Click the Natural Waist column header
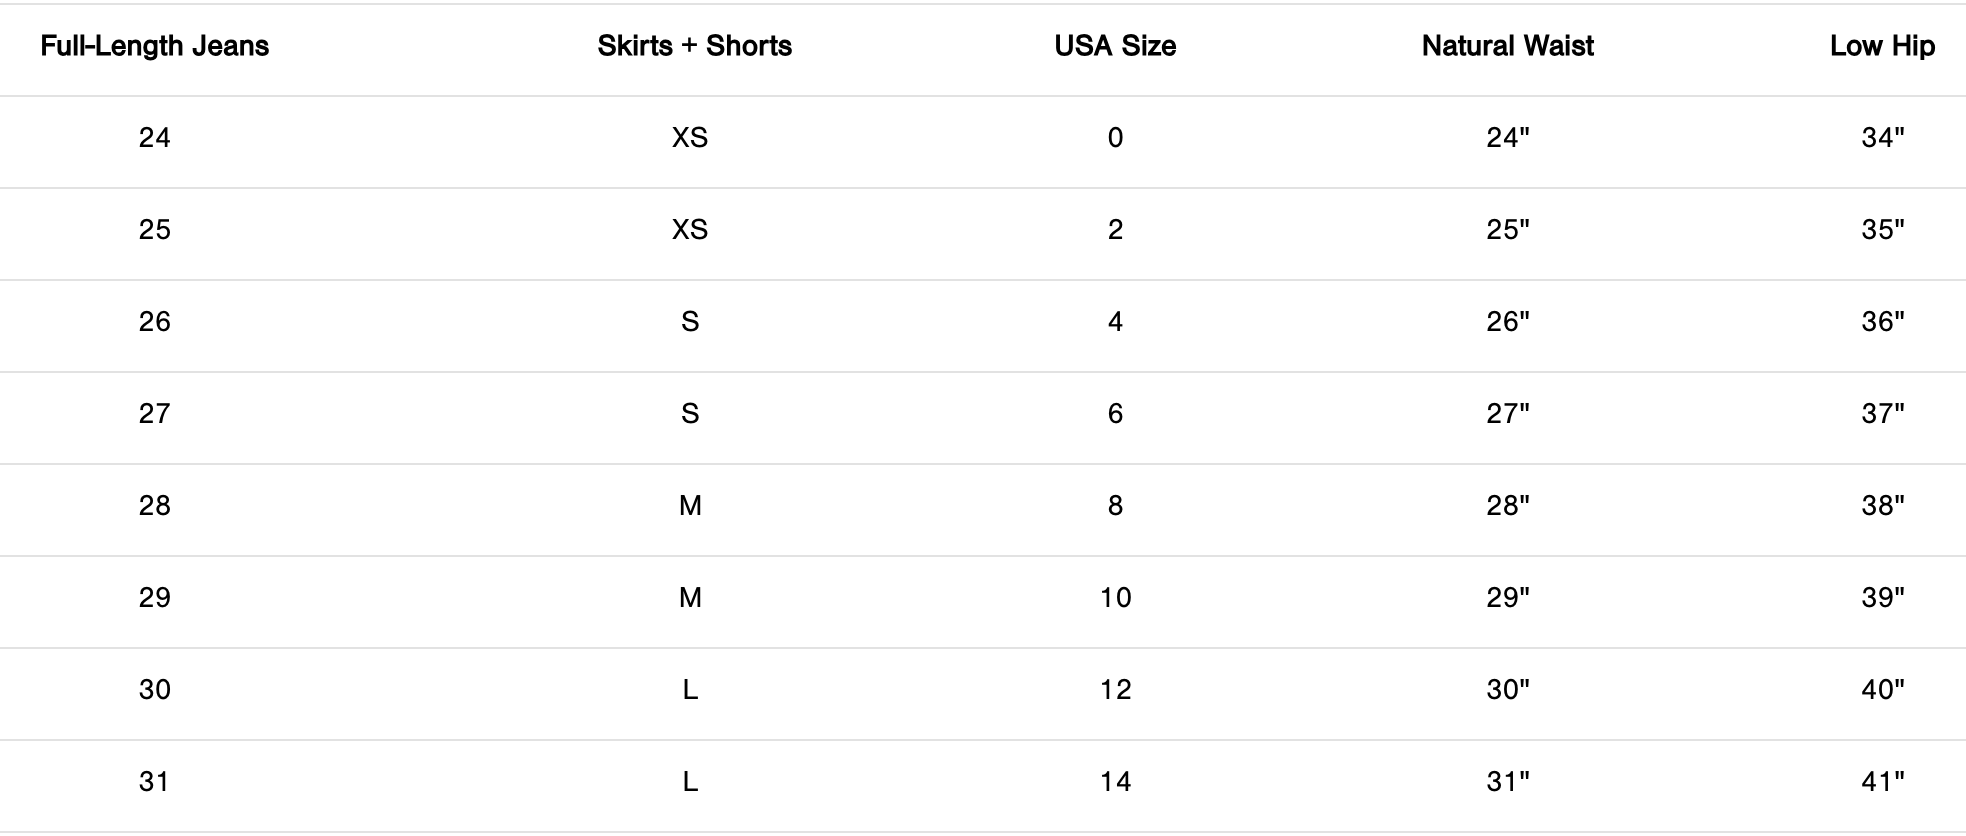 click(1507, 46)
